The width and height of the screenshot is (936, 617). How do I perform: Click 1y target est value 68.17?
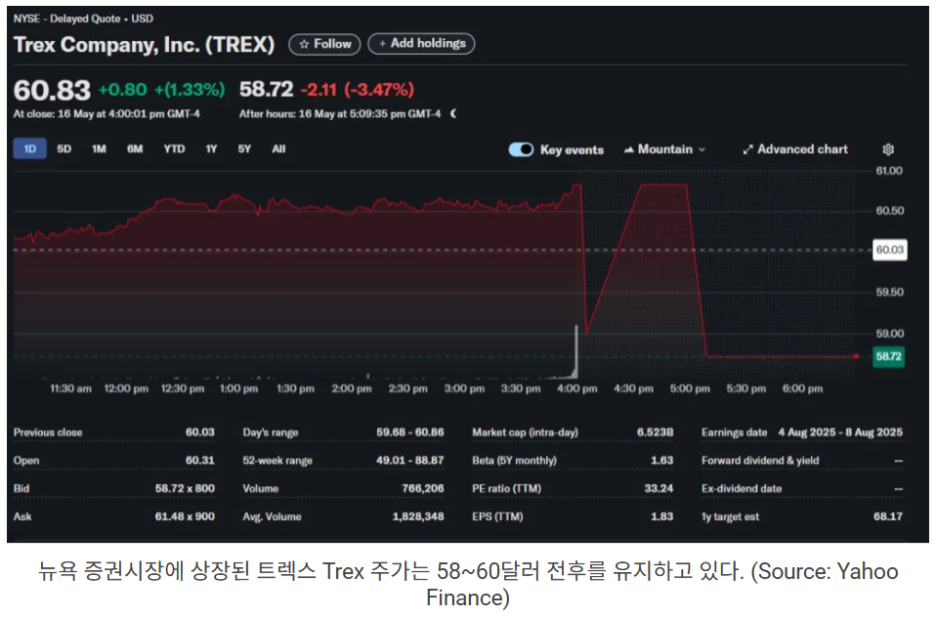(888, 516)
